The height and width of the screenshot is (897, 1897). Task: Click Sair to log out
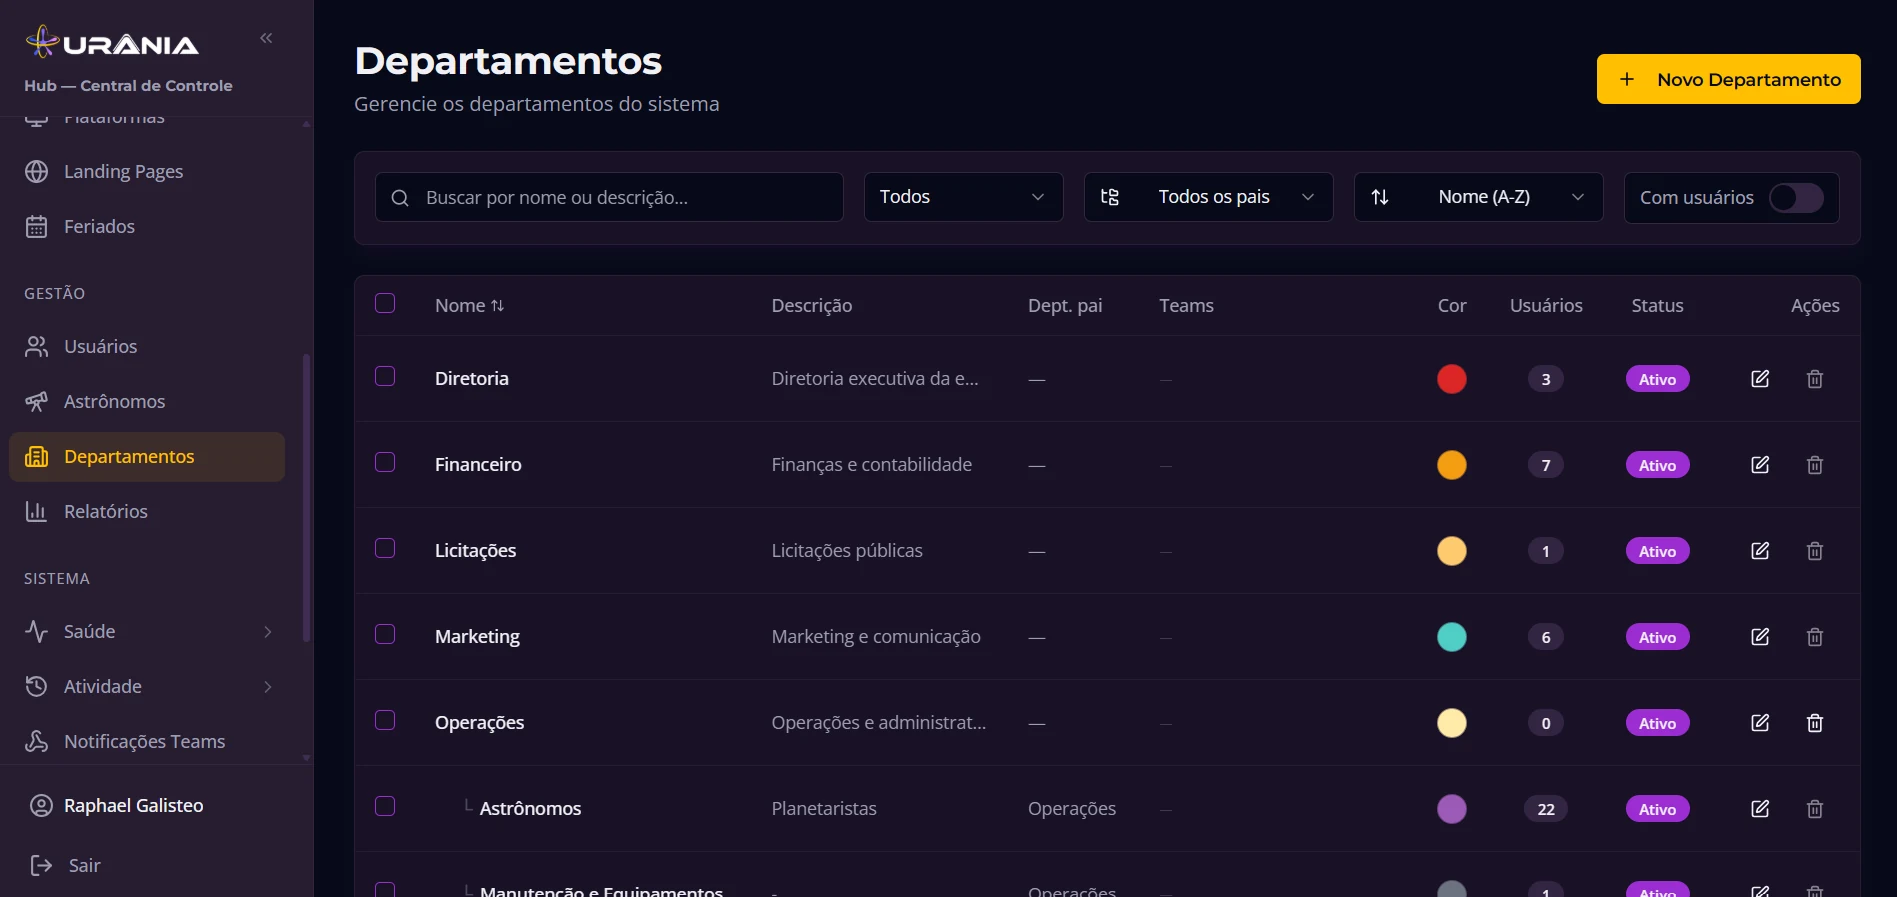pos(66,865)
